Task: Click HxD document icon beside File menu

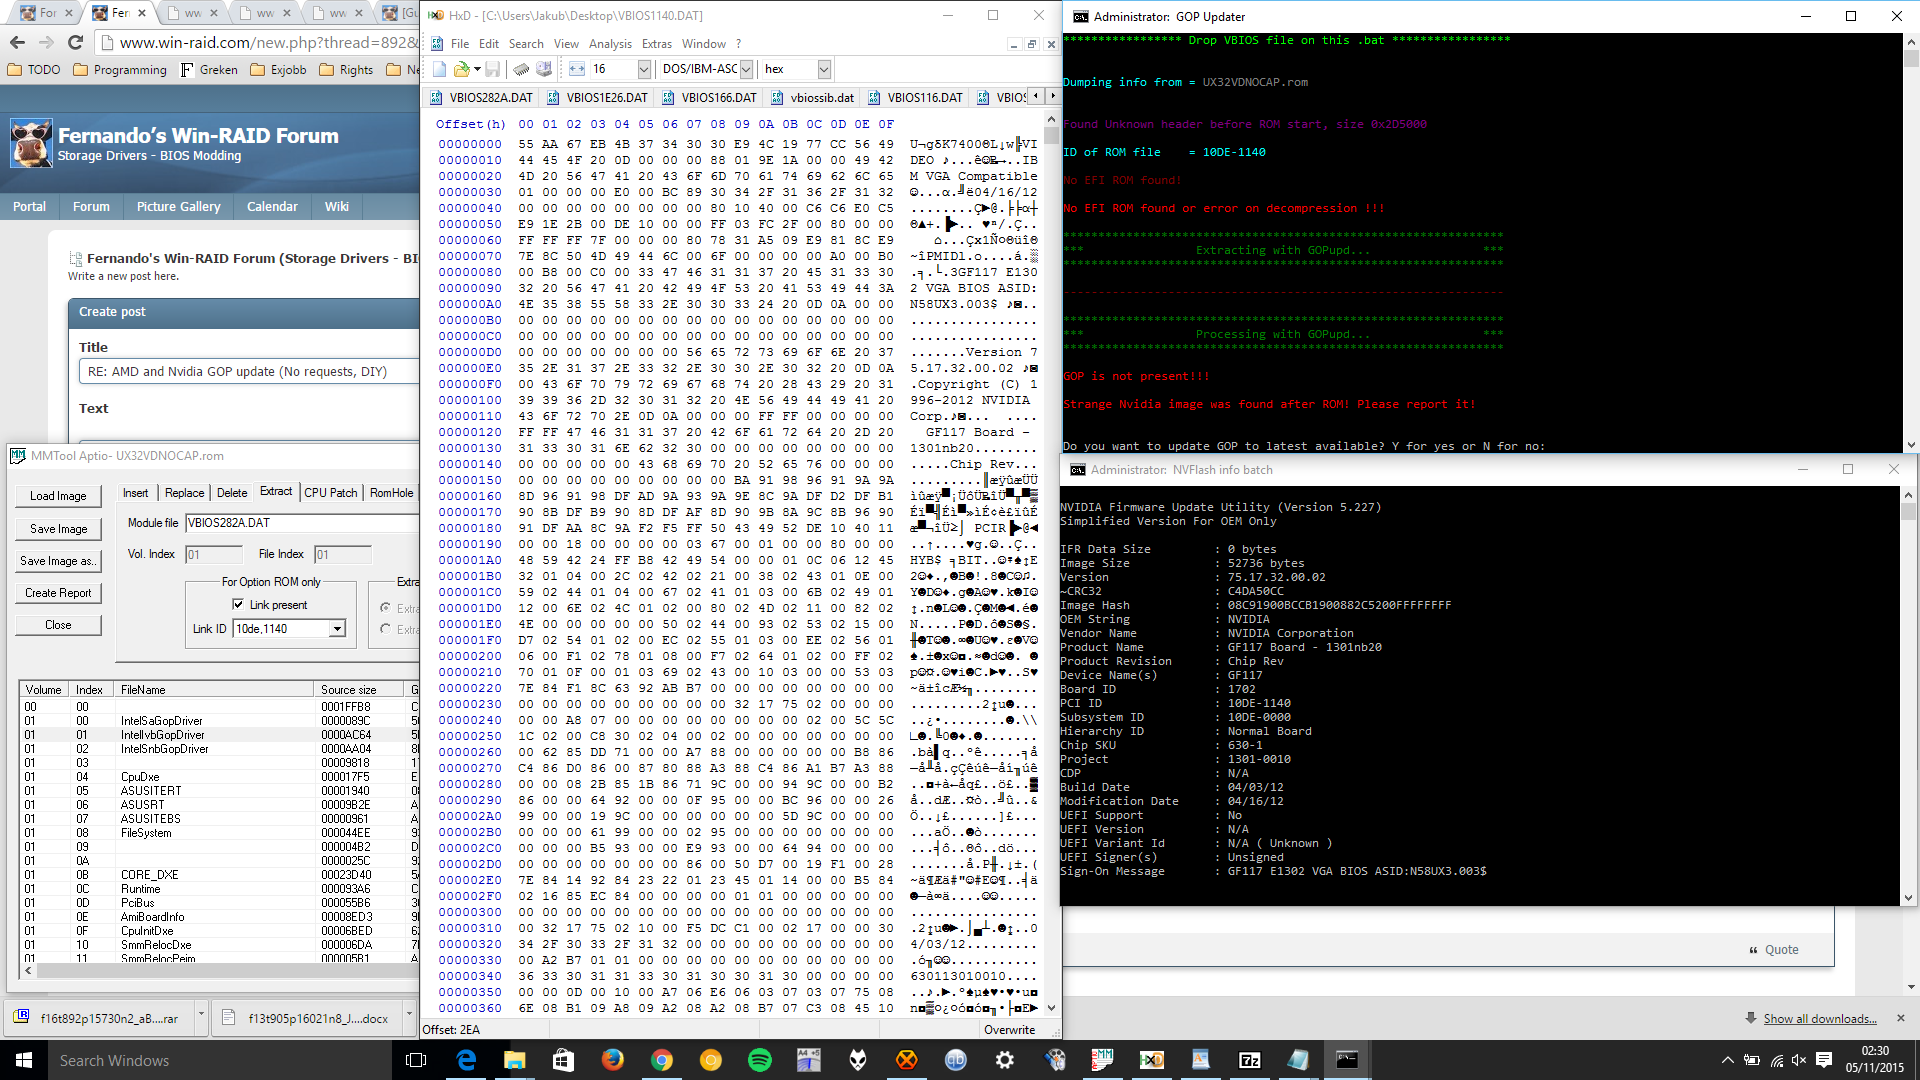Action: pyautogui.click(x=438, y=44)
